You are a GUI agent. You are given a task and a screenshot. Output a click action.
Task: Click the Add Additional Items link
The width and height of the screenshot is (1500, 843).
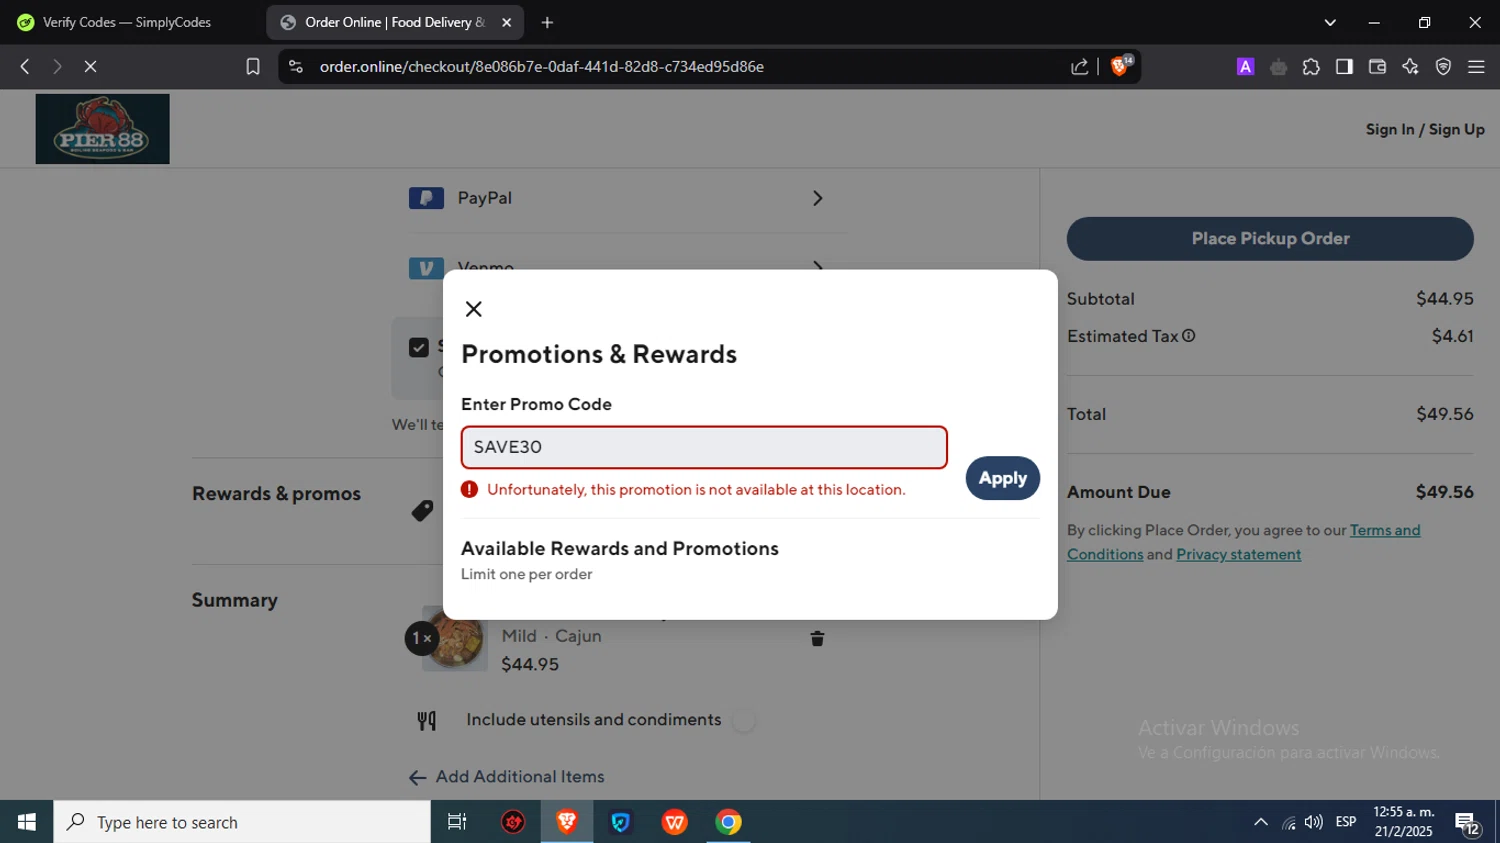click(506, 777)
